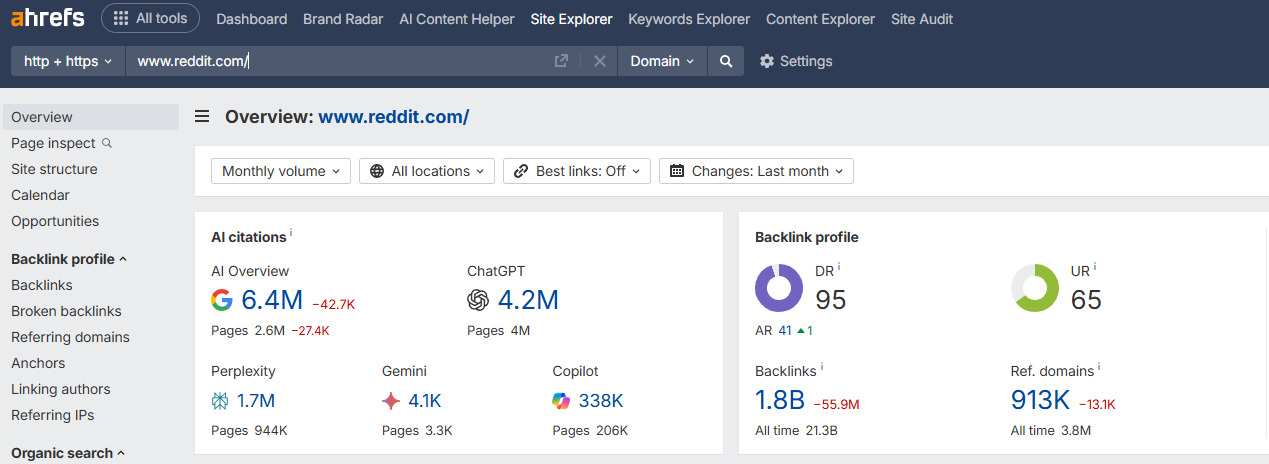Click All time 3.8M ref. domains text

pos(1051,431)
